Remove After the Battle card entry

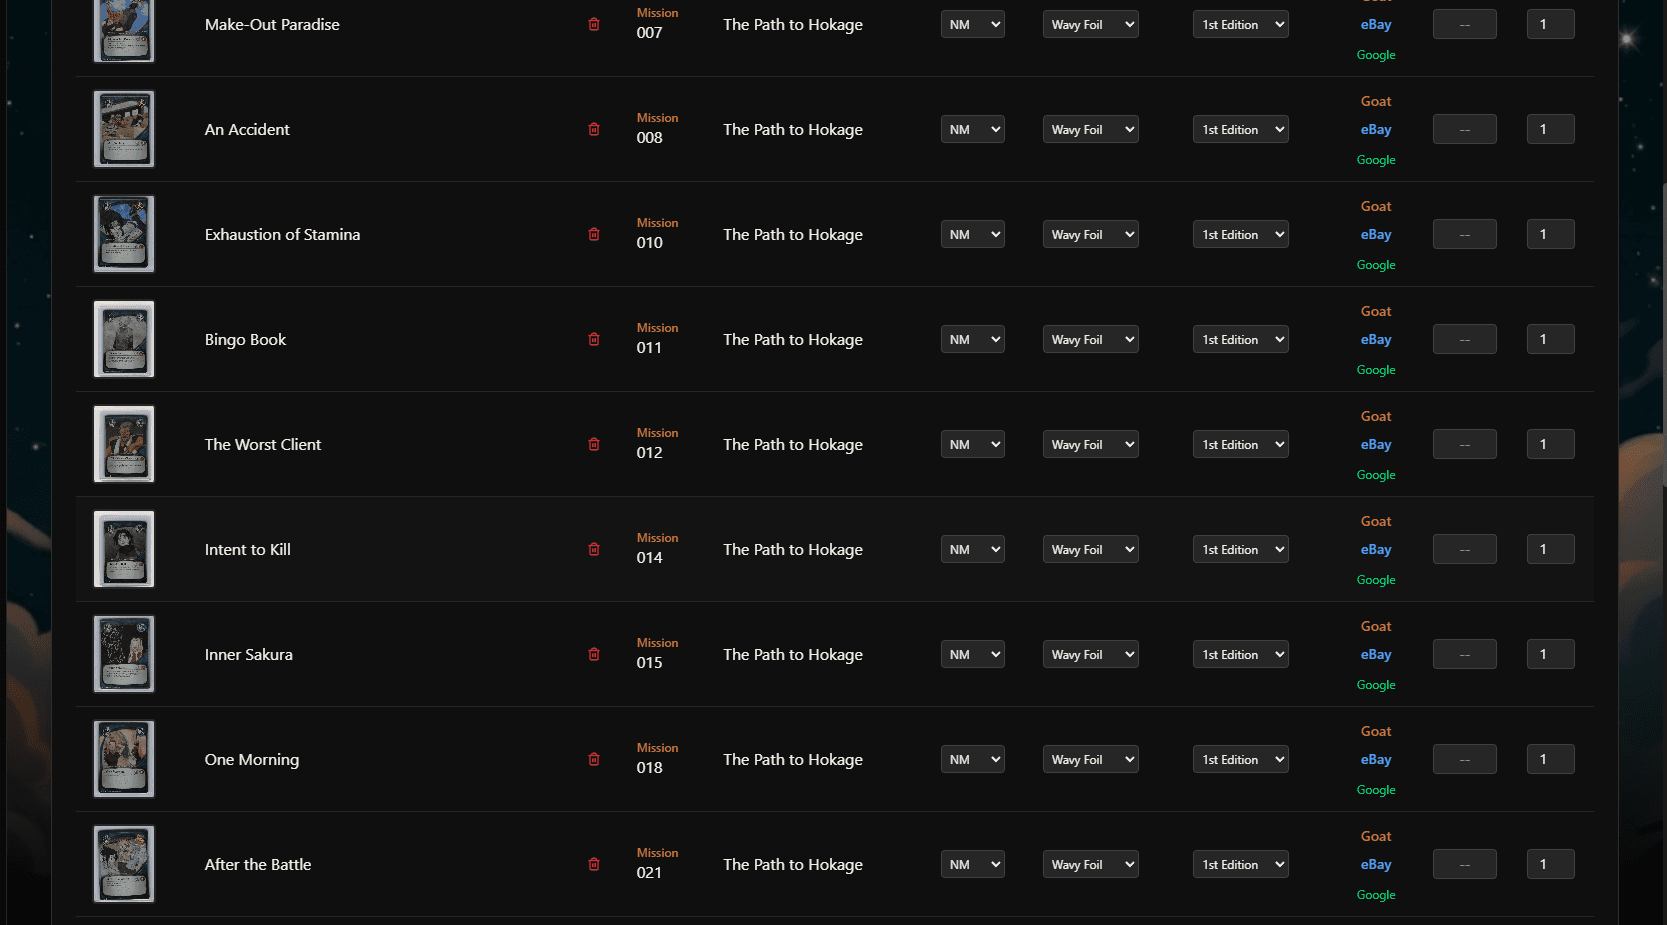click(594, 864)
